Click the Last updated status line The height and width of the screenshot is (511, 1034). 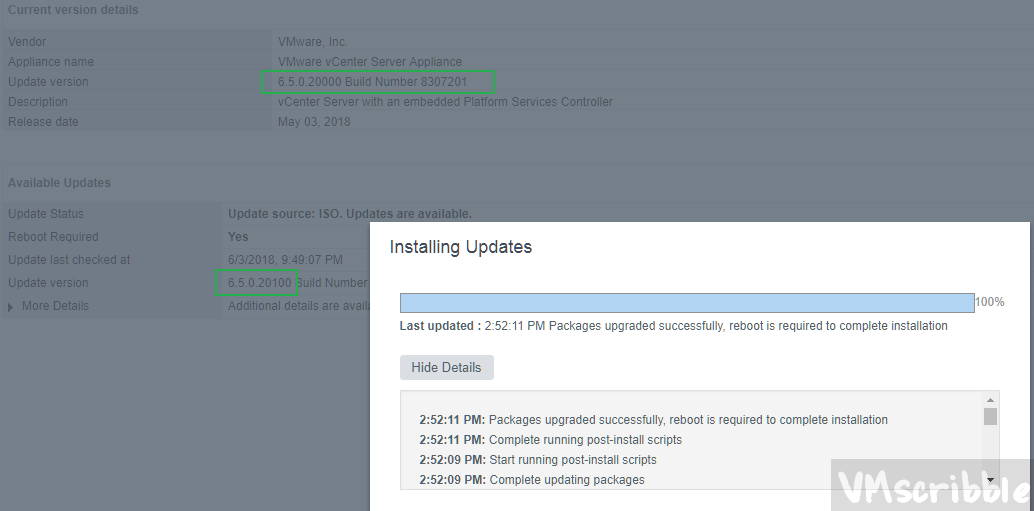(x=673, y=326)
